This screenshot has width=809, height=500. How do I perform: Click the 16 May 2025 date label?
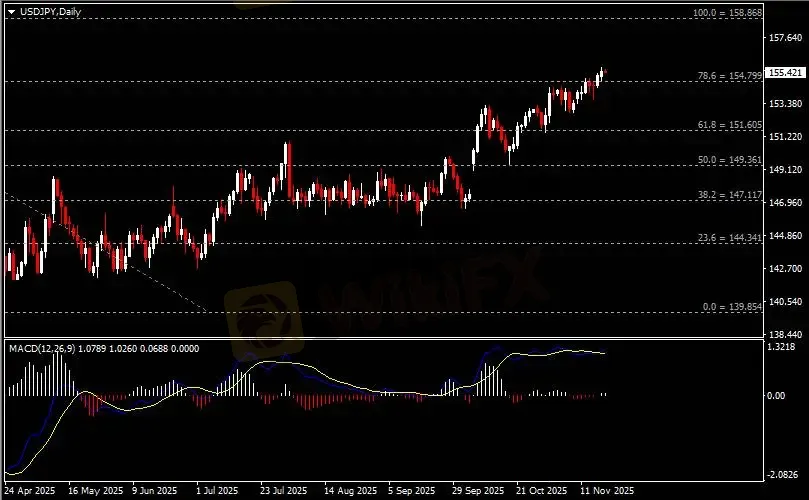coord(95,490)
